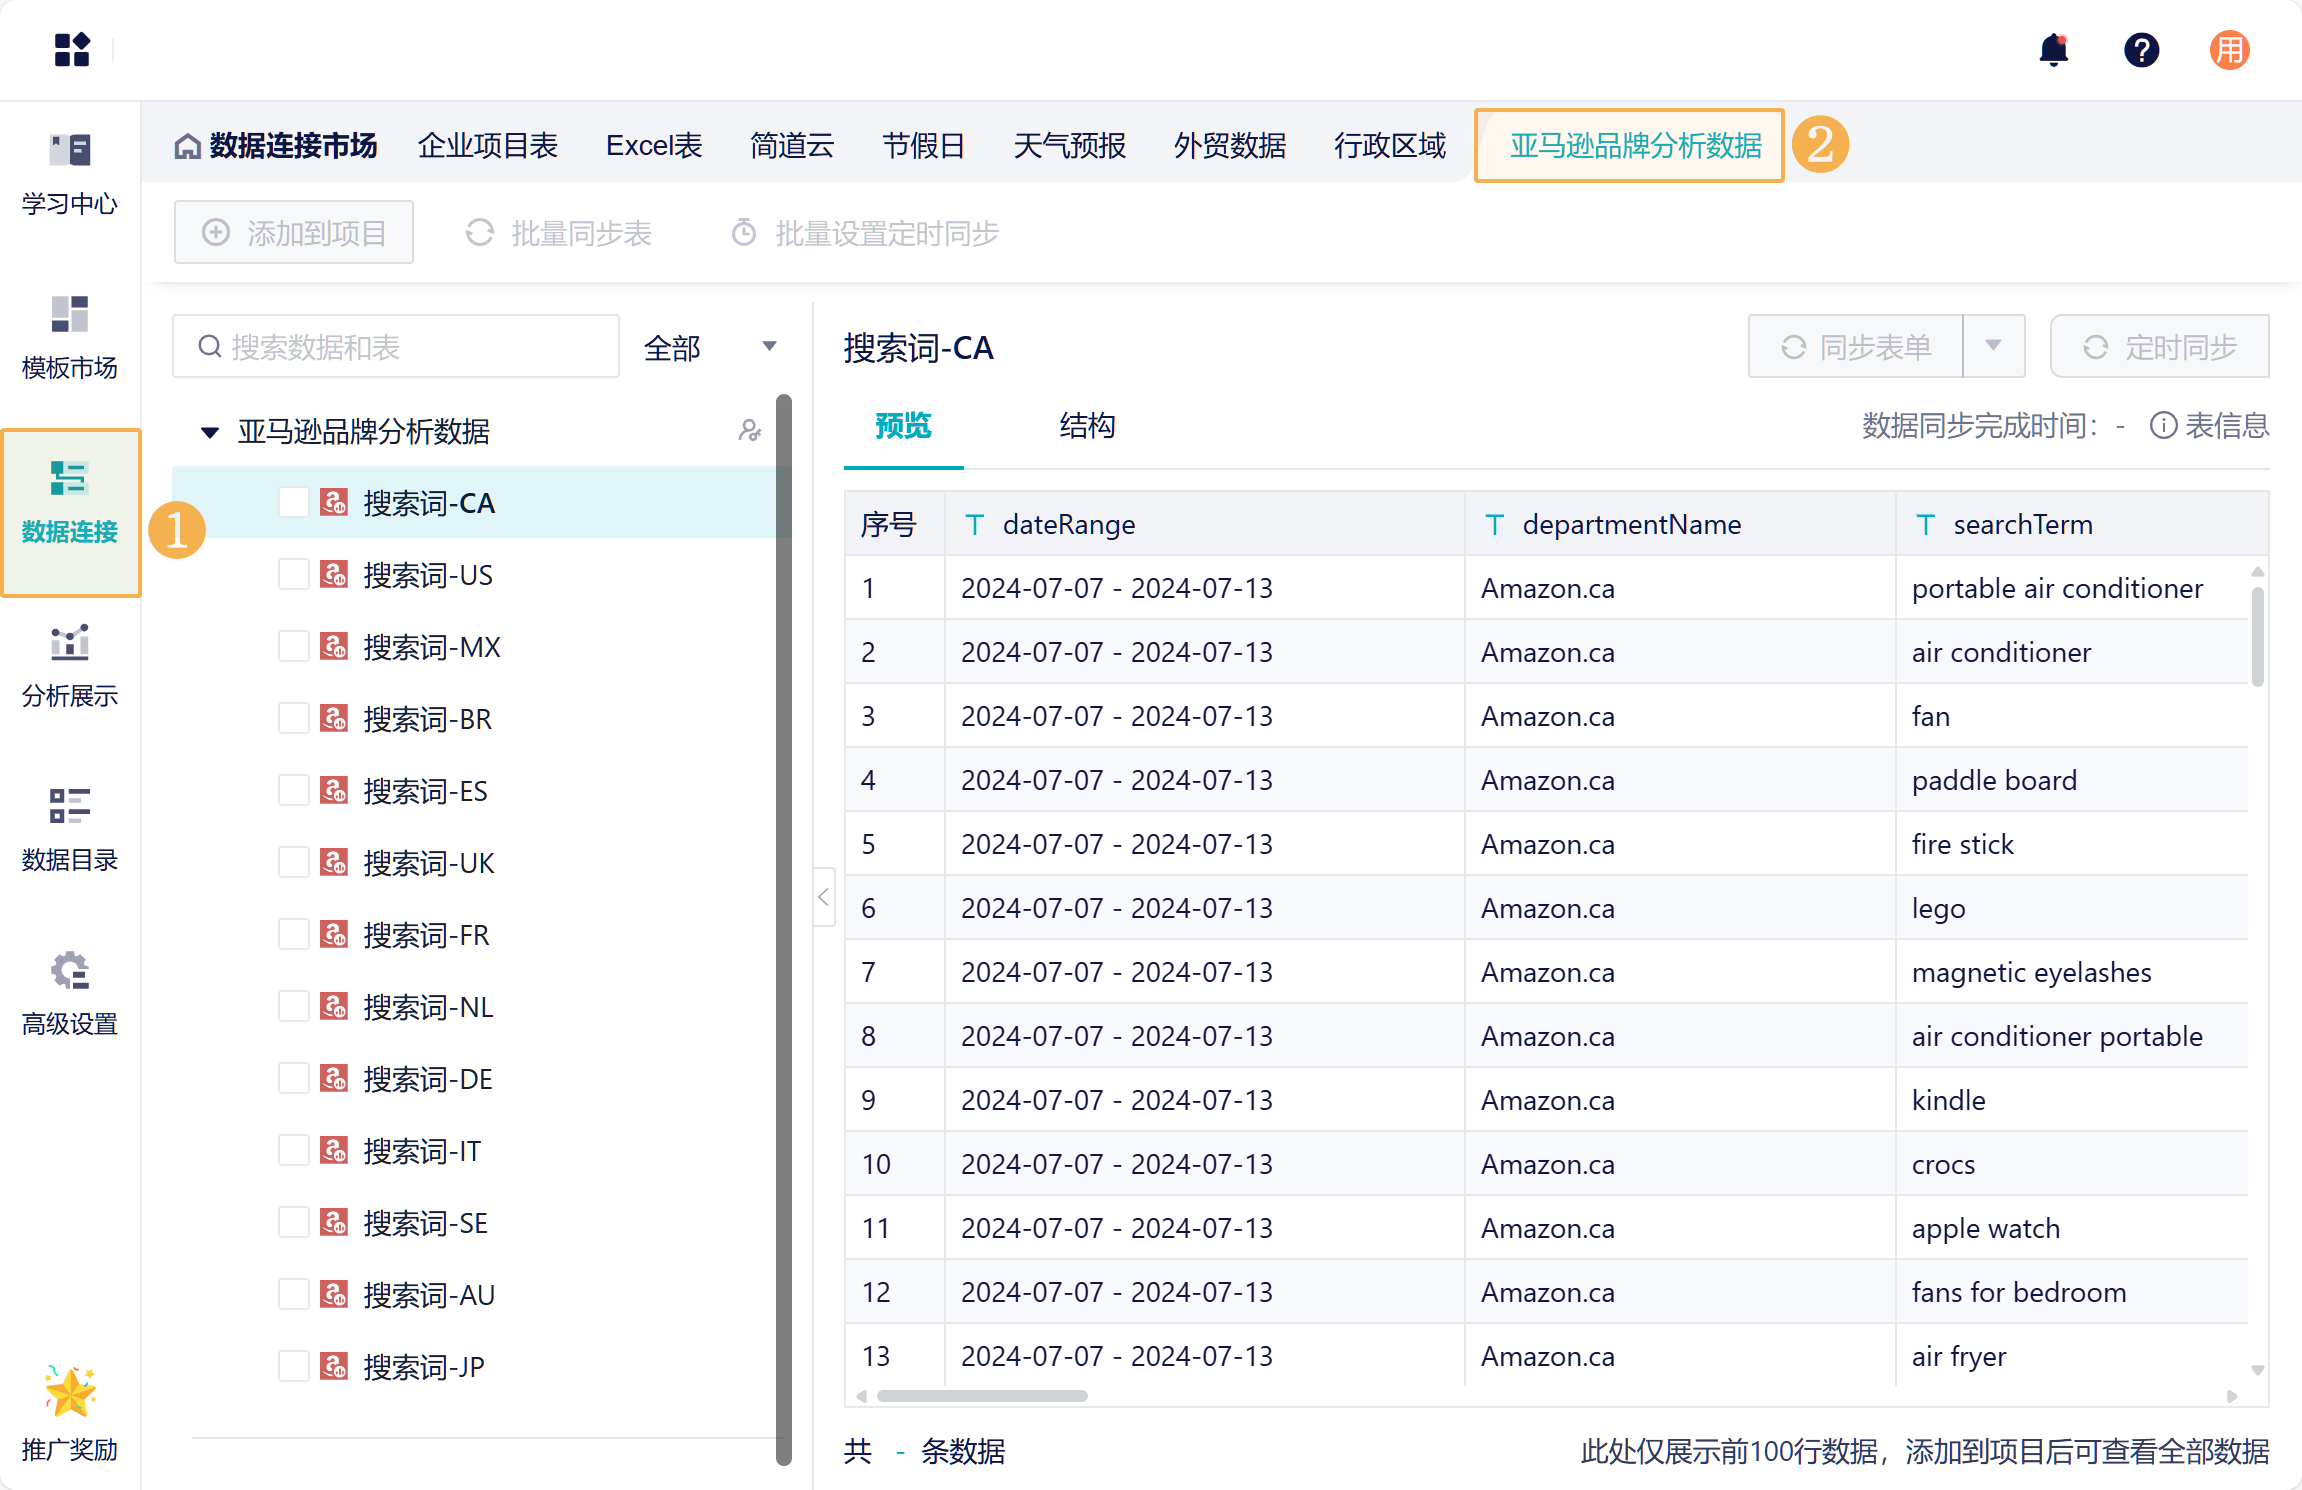Select the 搜索词-JP checkbox
Image resolution: width=2302 pixels, height=1490 pixels.
pos(293,1367)
